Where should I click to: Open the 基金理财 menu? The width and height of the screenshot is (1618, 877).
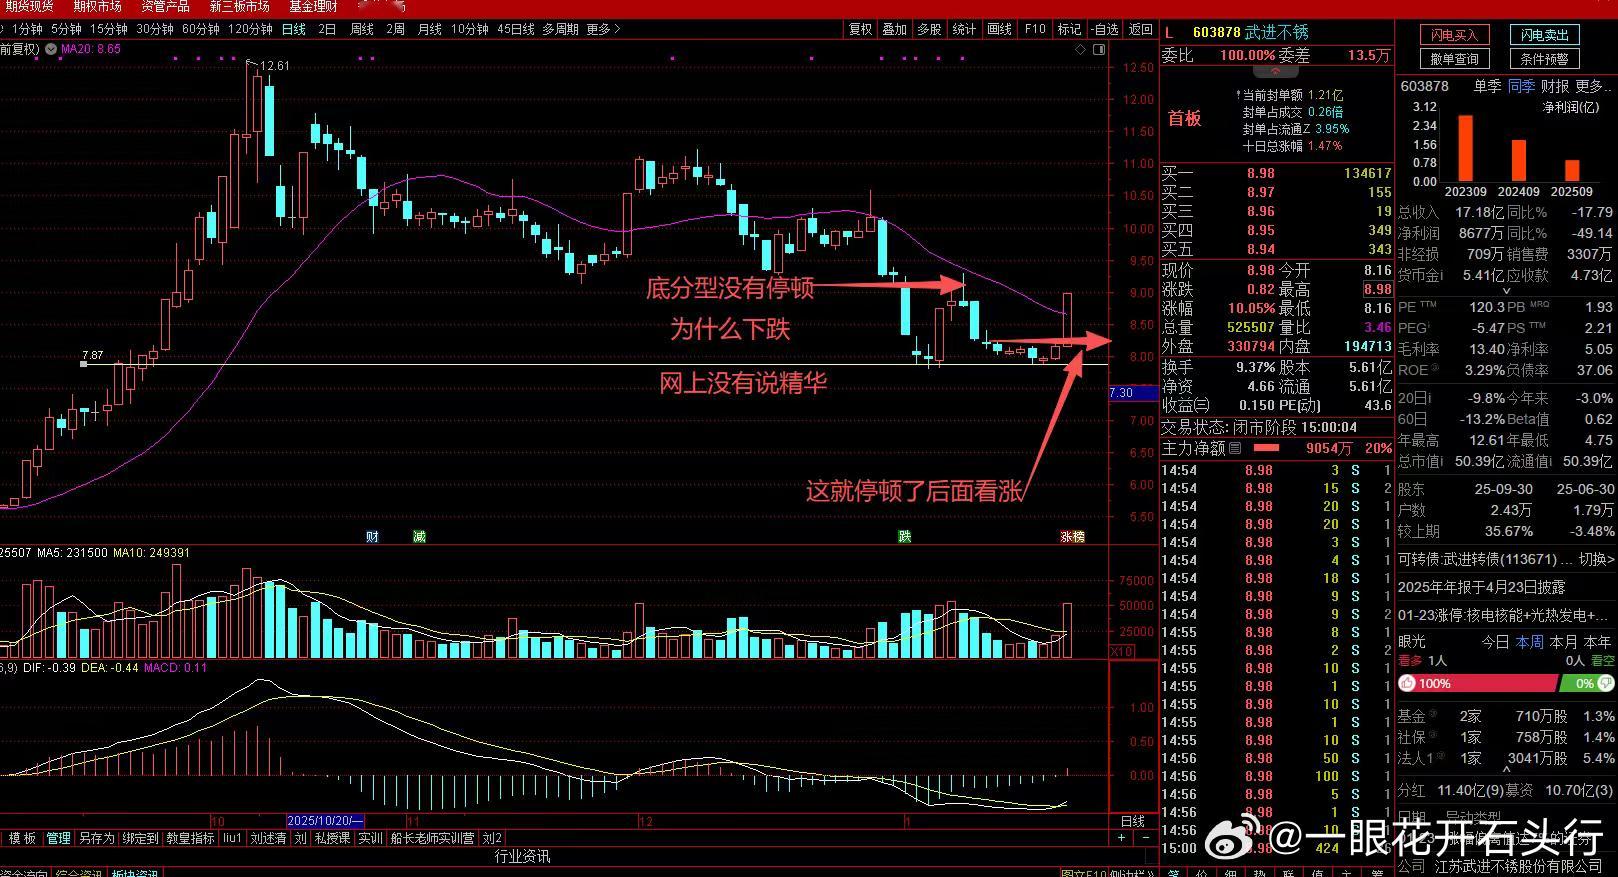pyautogui.click(x=313, y=7)
